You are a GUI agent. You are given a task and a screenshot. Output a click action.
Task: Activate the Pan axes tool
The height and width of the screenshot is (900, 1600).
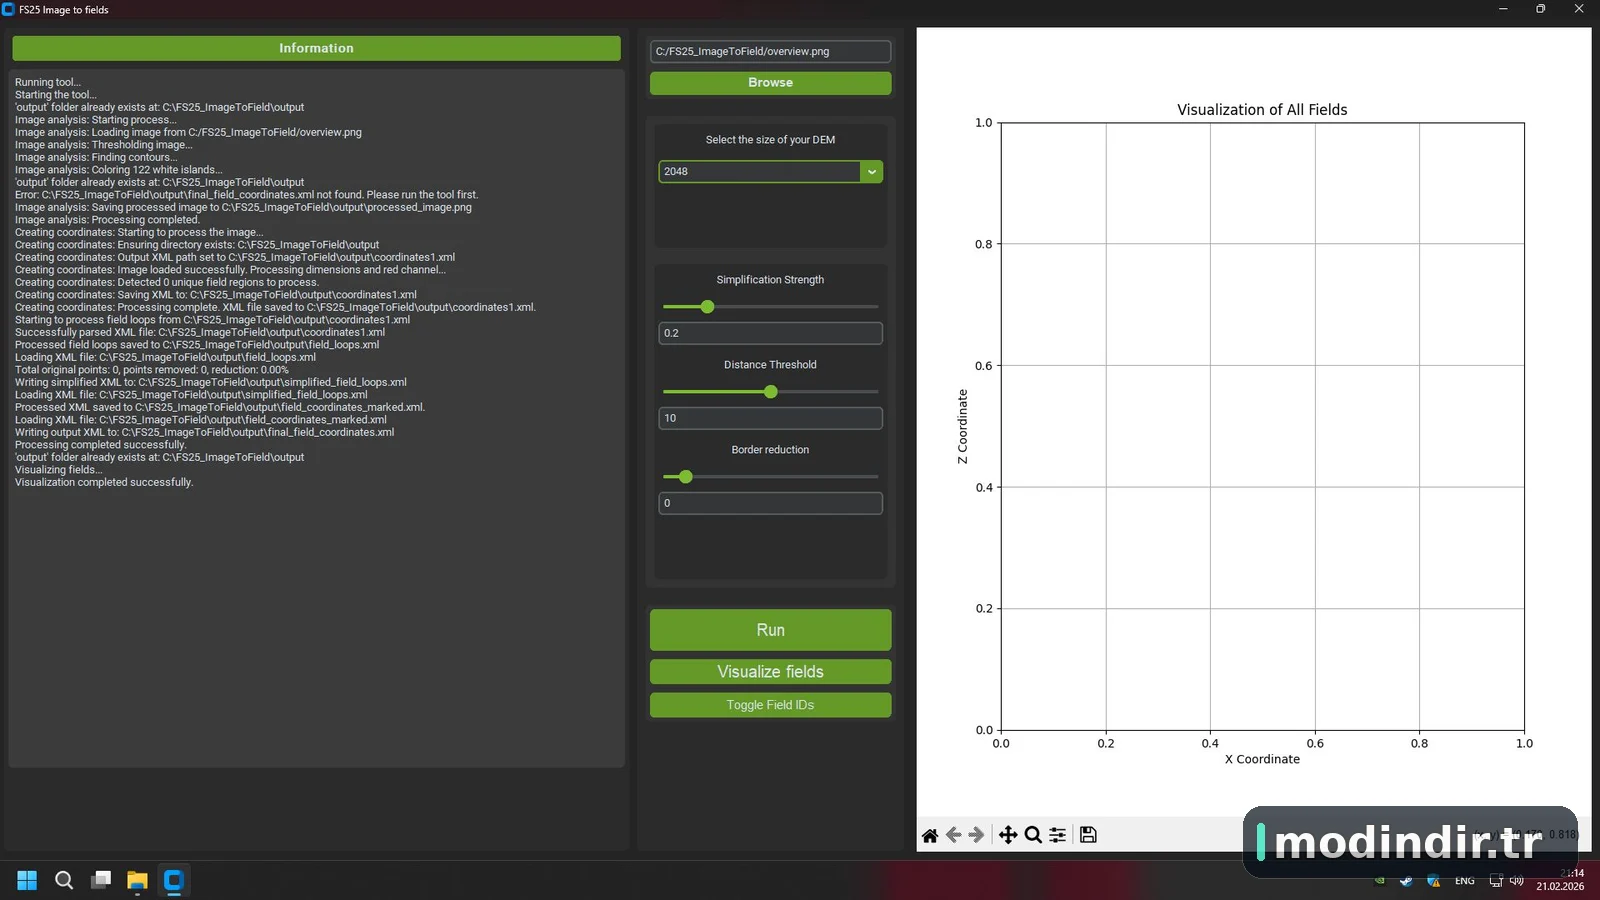click(x=1008, y=835)
